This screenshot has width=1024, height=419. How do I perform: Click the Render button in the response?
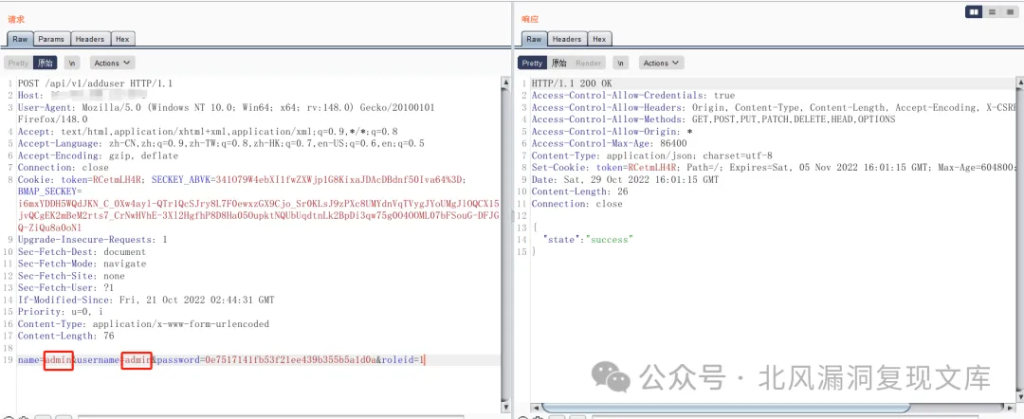tap(588, 63)
